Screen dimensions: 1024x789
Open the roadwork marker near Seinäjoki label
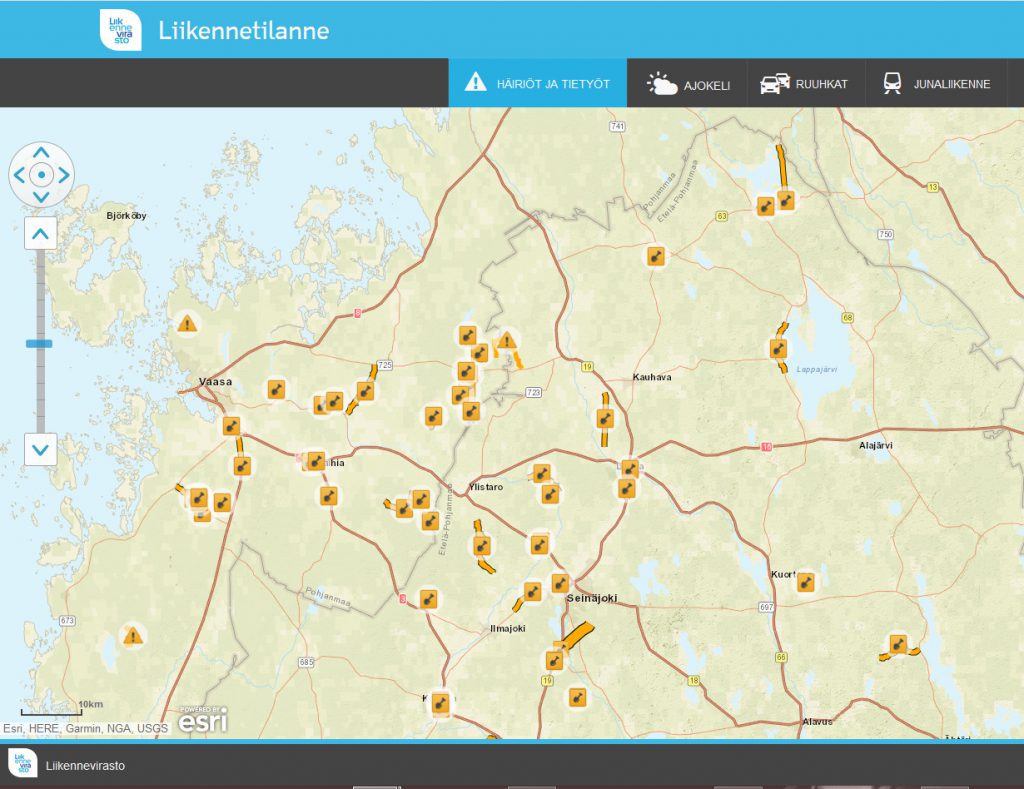560,583
